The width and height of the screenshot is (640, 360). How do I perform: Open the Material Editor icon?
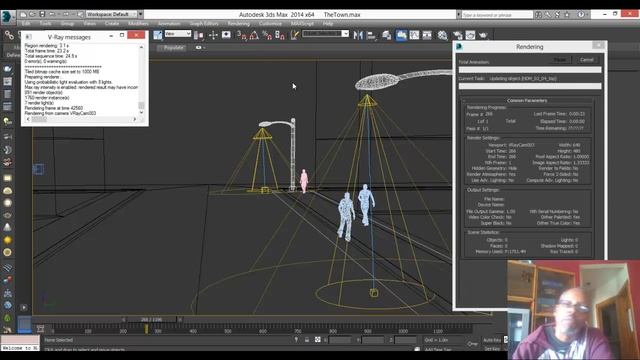click(x=442, y=36)
